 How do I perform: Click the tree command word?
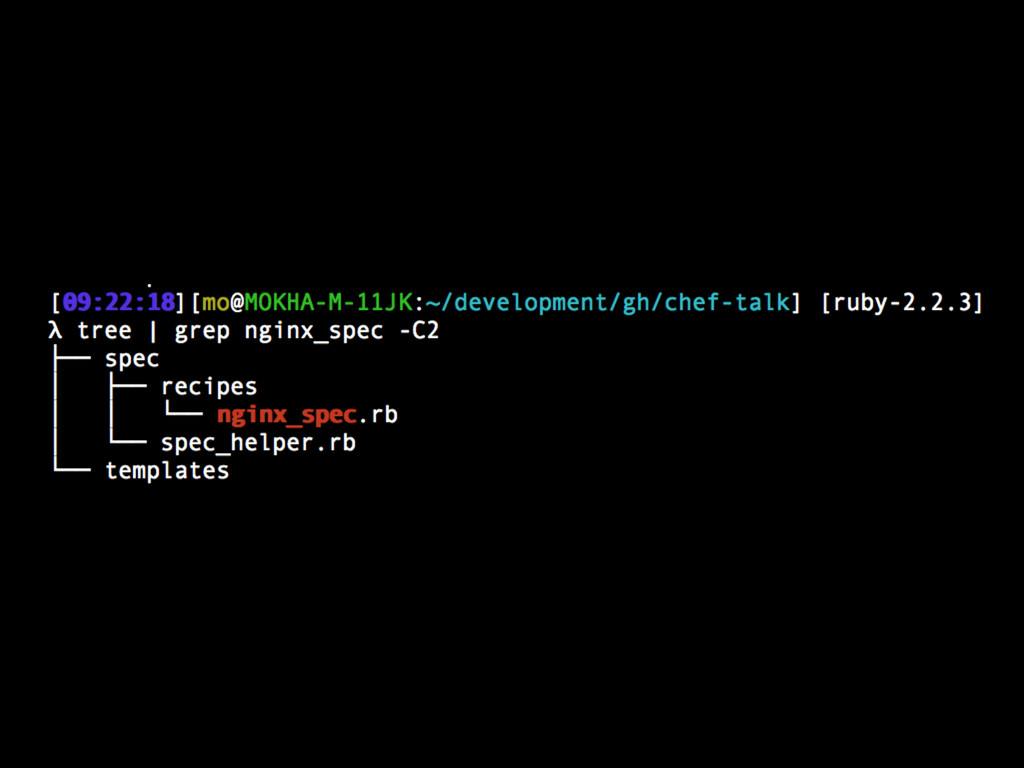coord(104,330)
